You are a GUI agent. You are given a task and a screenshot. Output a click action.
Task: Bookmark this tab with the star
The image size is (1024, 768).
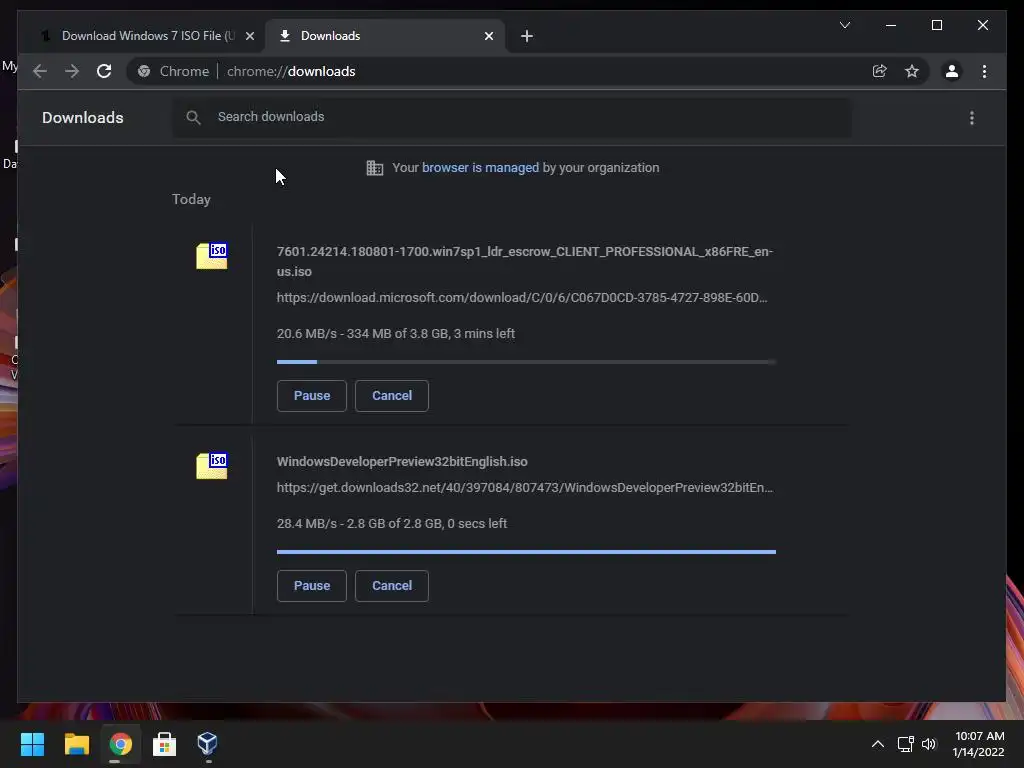[912, 71]
